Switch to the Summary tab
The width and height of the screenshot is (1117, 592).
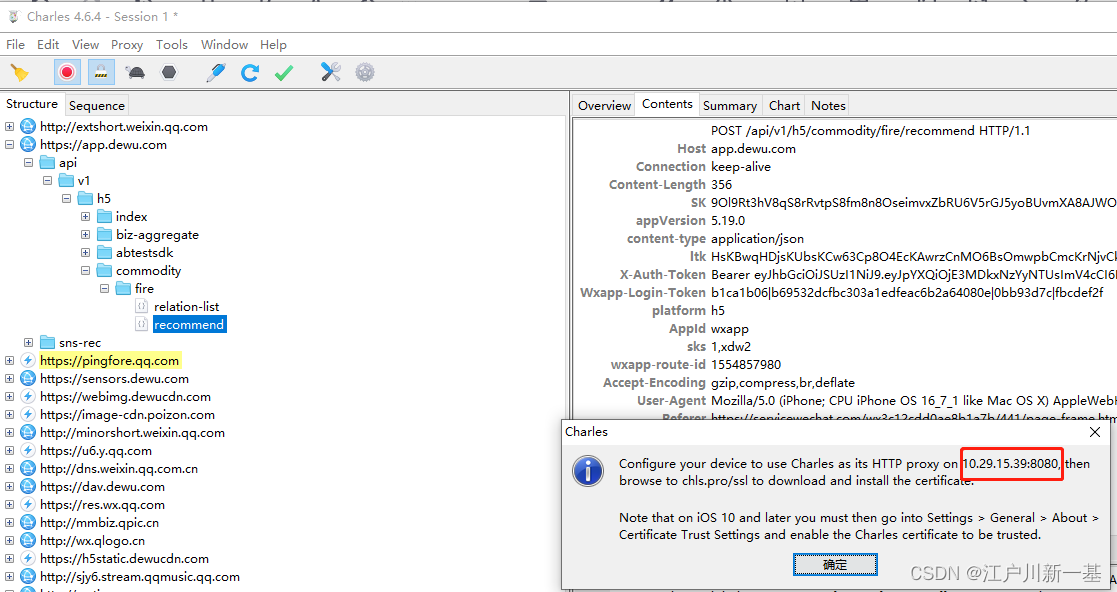coord(729,105)
